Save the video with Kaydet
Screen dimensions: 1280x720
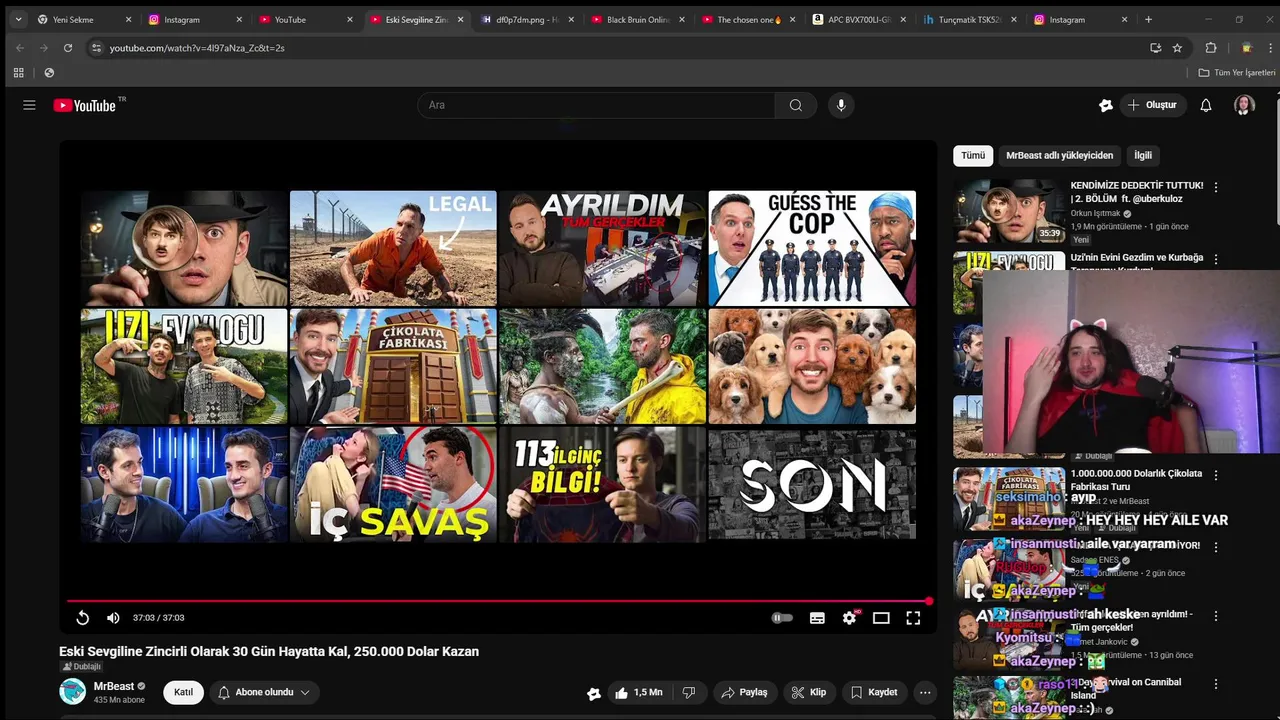tap(874, 692)
